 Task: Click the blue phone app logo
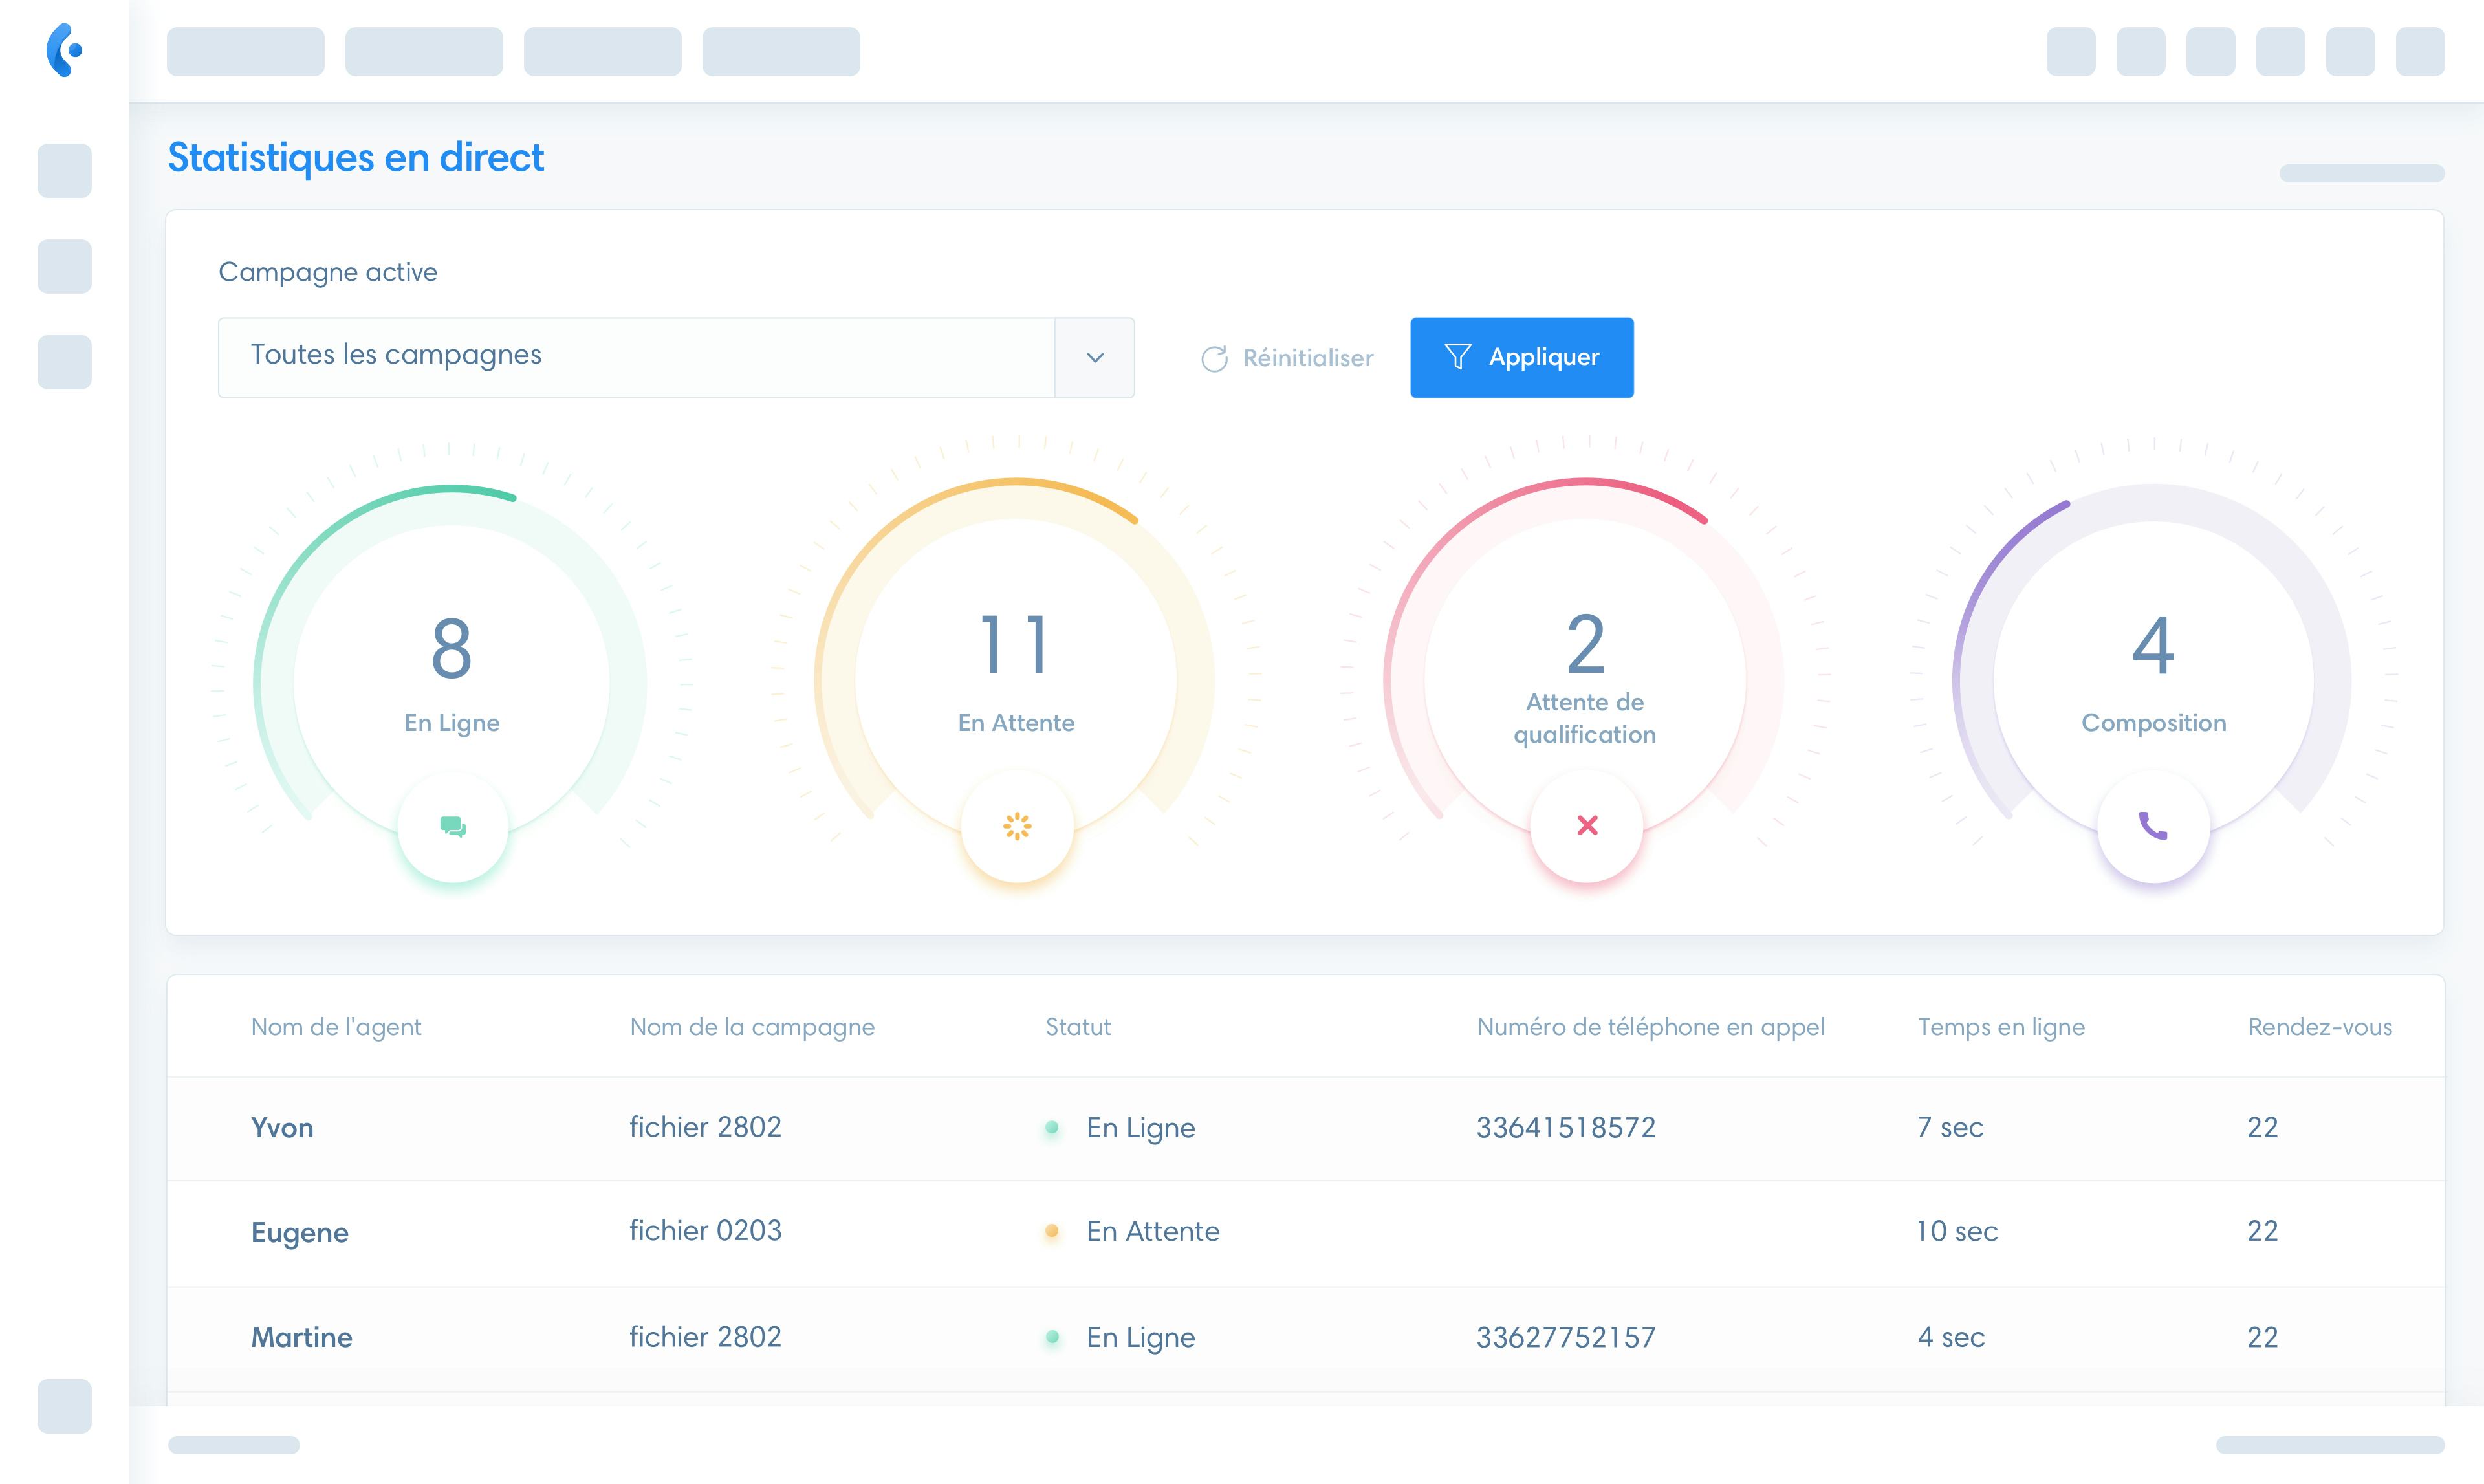(x=65, y=50)
